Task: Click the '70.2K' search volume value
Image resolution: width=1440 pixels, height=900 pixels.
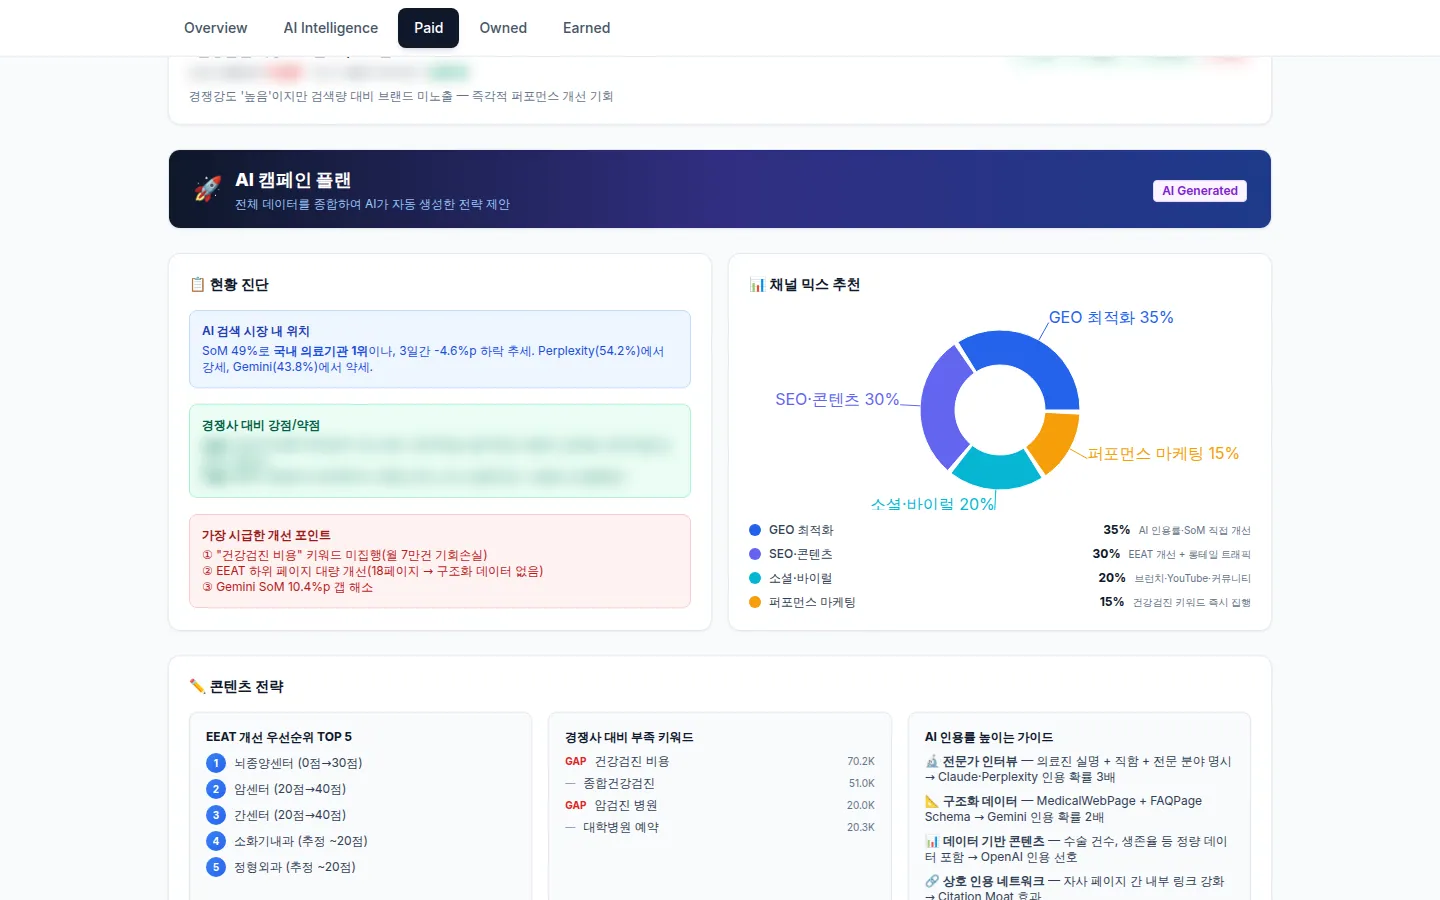Action: click(861, 761)
